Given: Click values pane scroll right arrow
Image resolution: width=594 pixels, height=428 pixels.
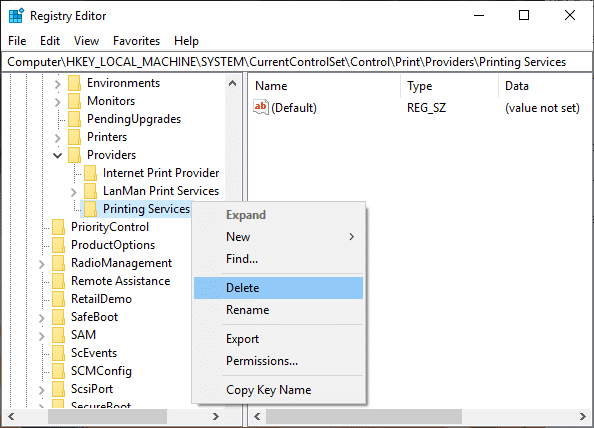Looking at the screenshot, I should 583,417.
